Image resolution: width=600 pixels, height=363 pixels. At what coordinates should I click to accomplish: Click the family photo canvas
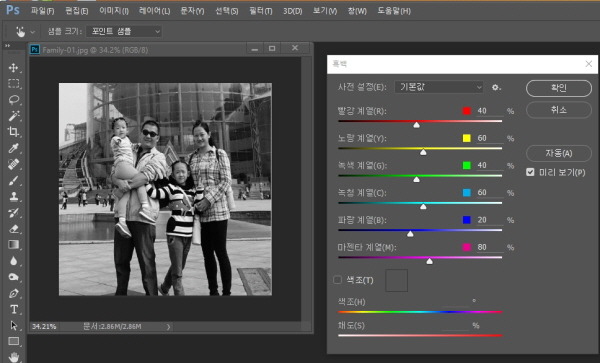pyautogui.click(x=165, y=189)
